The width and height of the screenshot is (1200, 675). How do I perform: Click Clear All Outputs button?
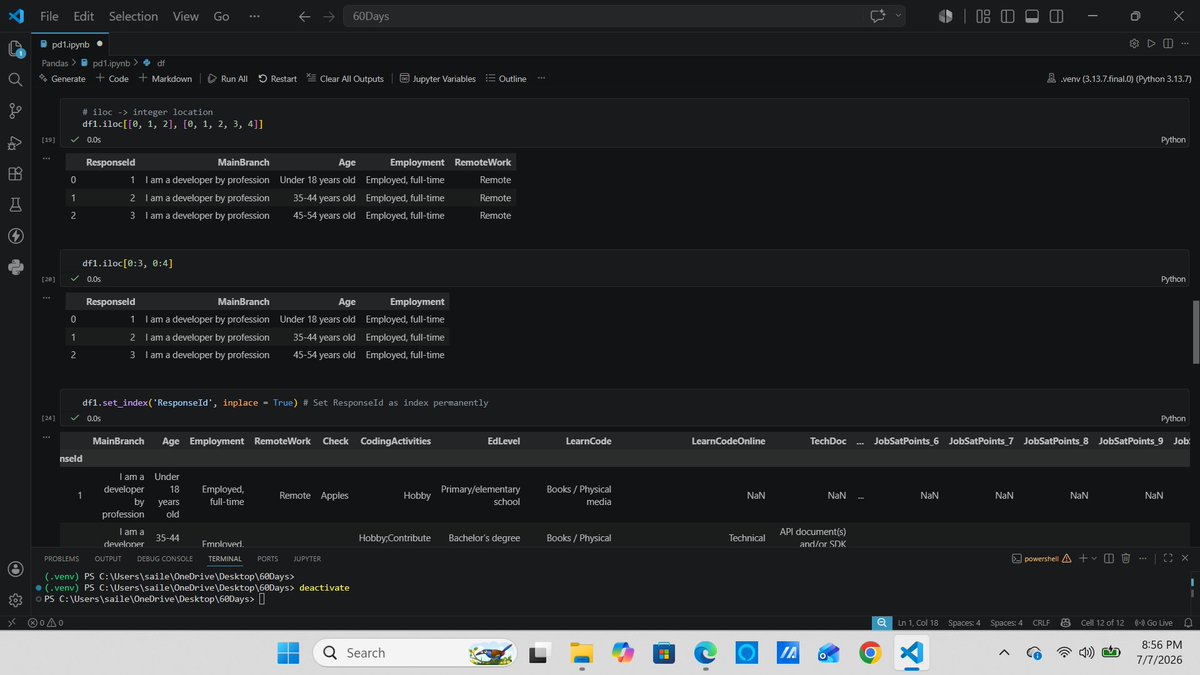tap(345, 78)
